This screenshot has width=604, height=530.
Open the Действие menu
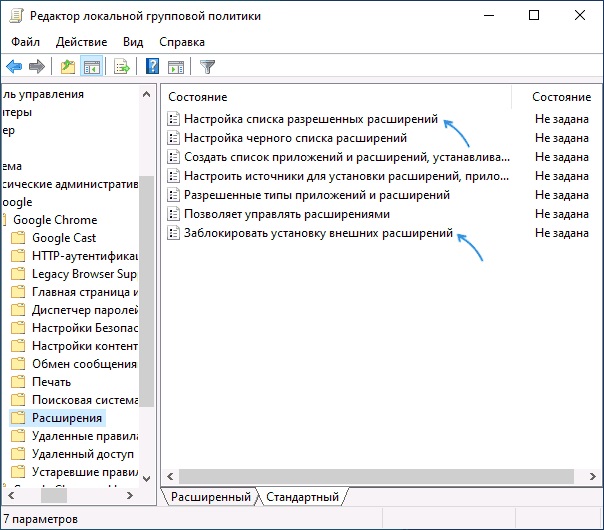point(82,42)
